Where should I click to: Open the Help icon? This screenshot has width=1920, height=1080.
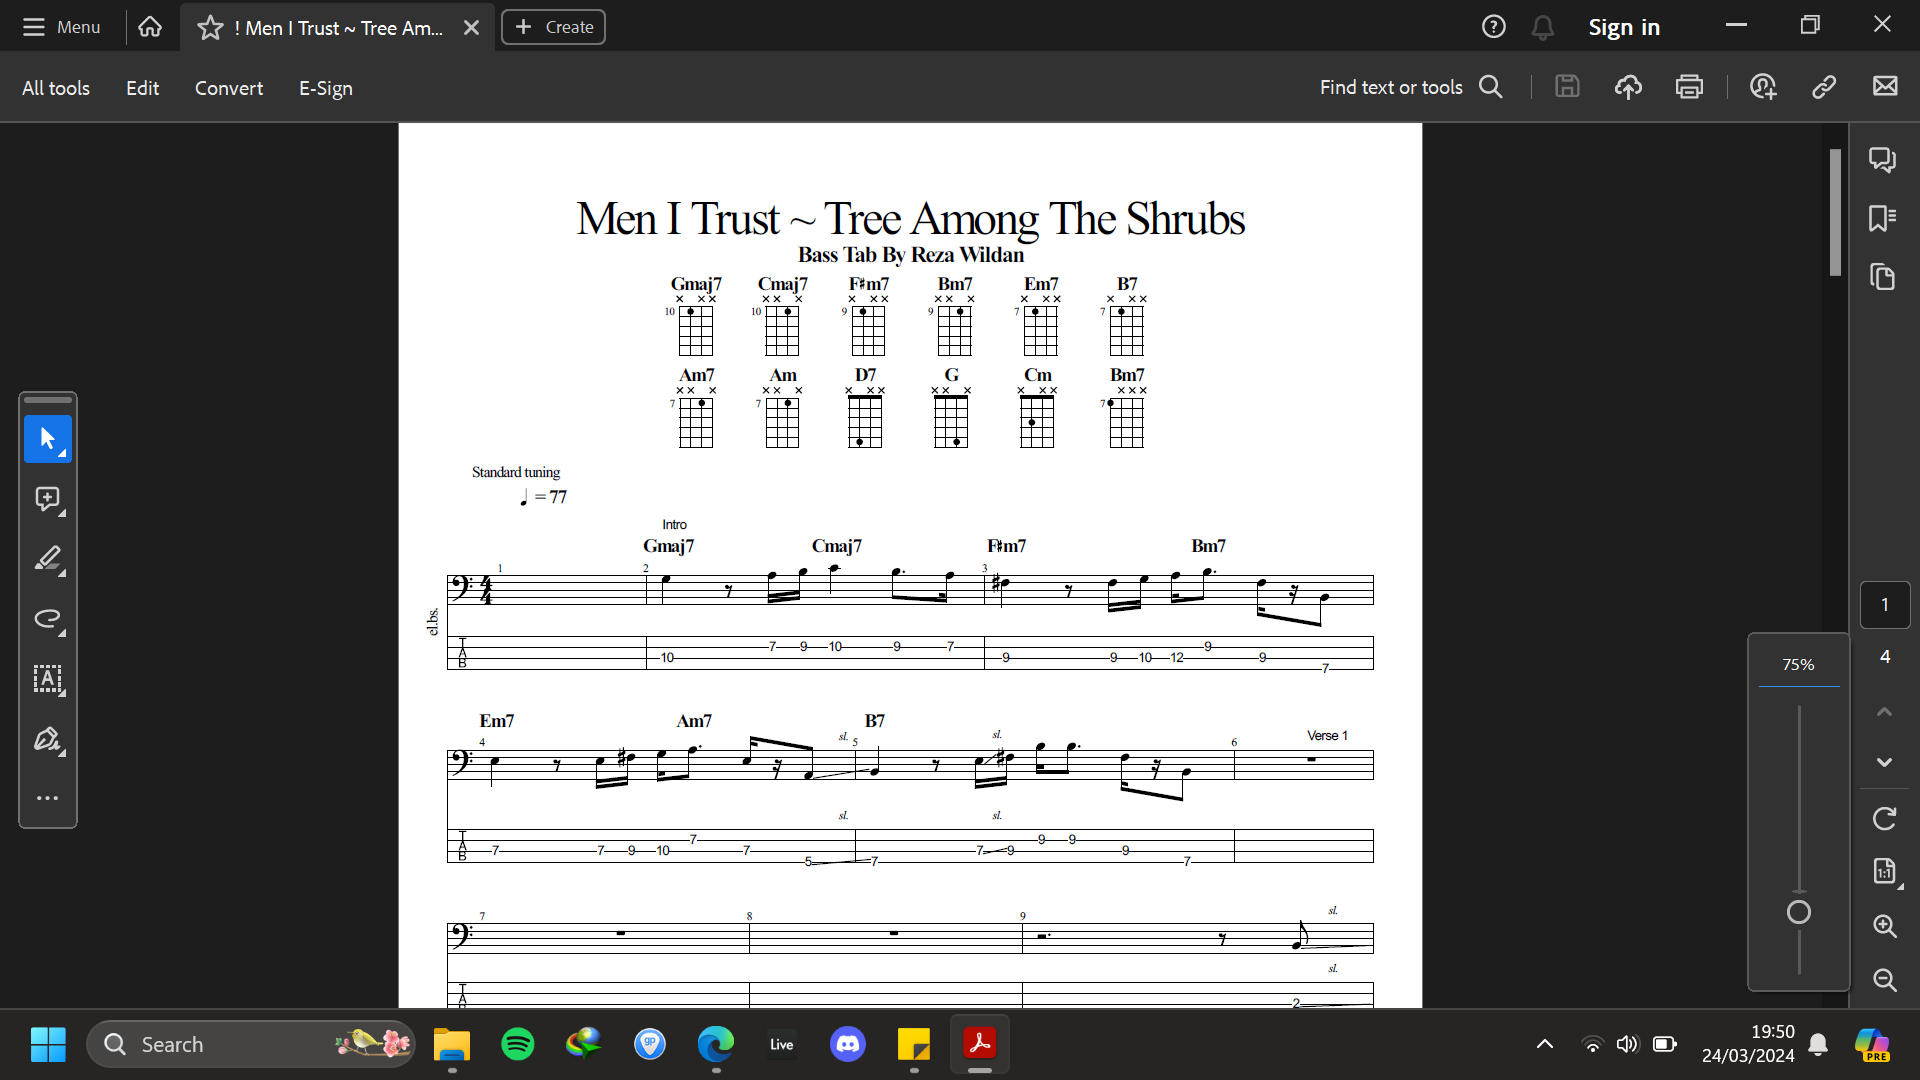point(1493,27)
